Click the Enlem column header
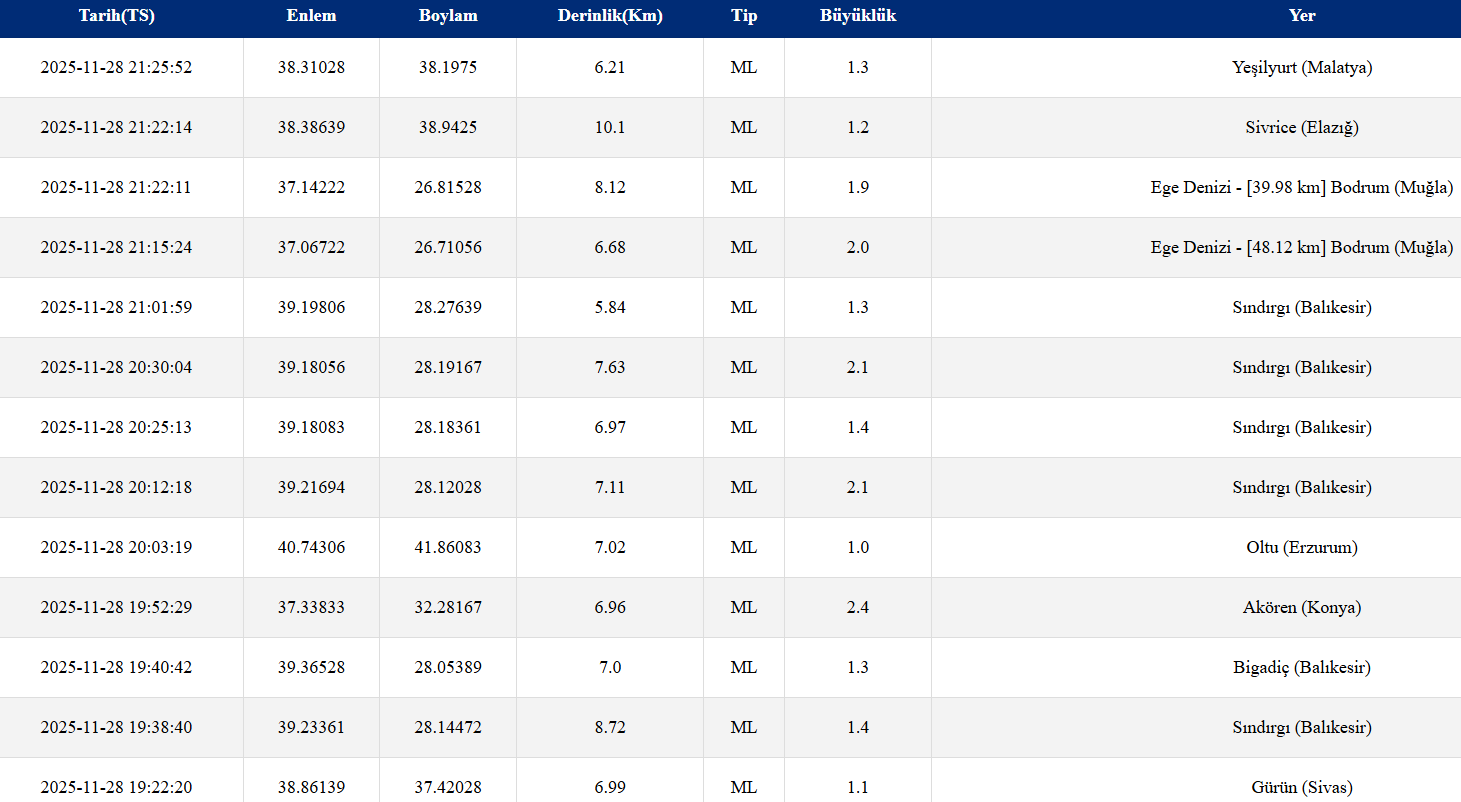 click(x=311, y=16)
